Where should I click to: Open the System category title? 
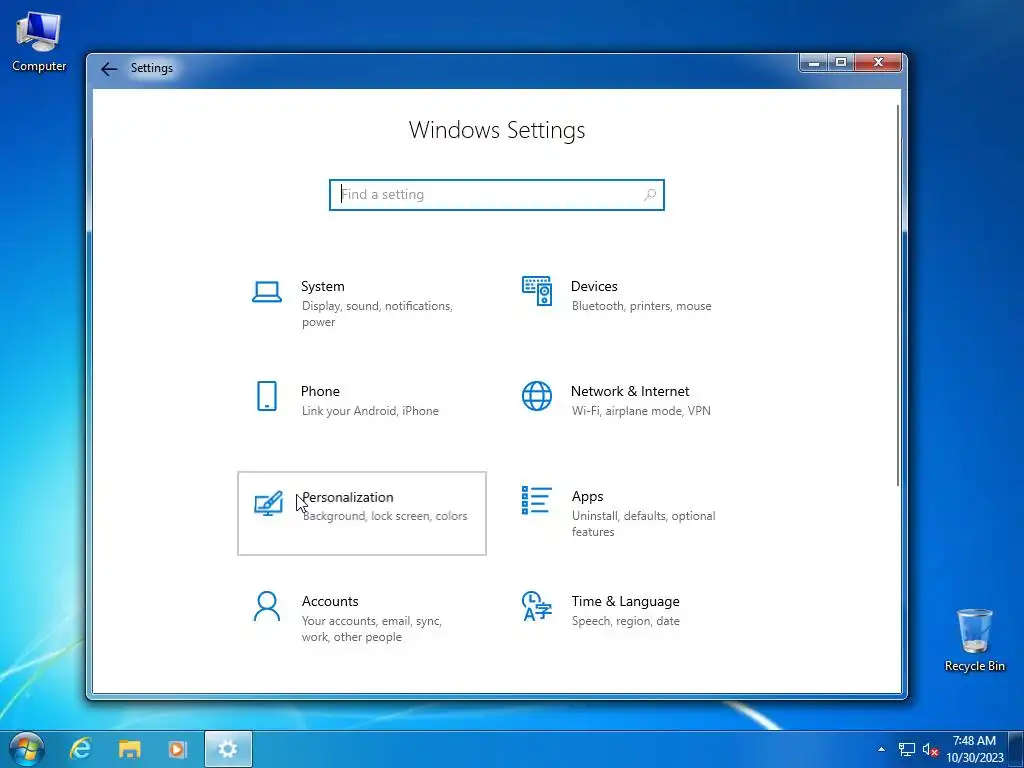pos(323,286)
